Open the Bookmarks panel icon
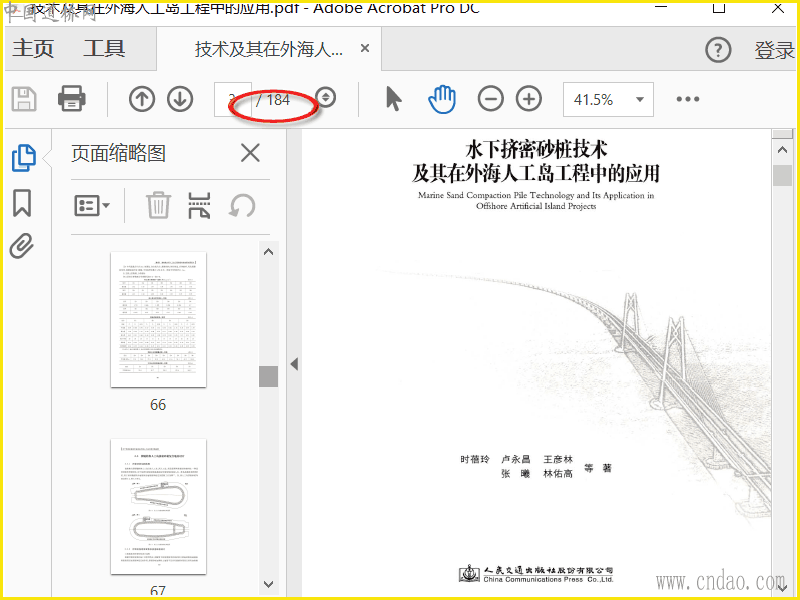The width and height of the screenshot is (800, 600). pyautogui.click(x=22, y=203)
